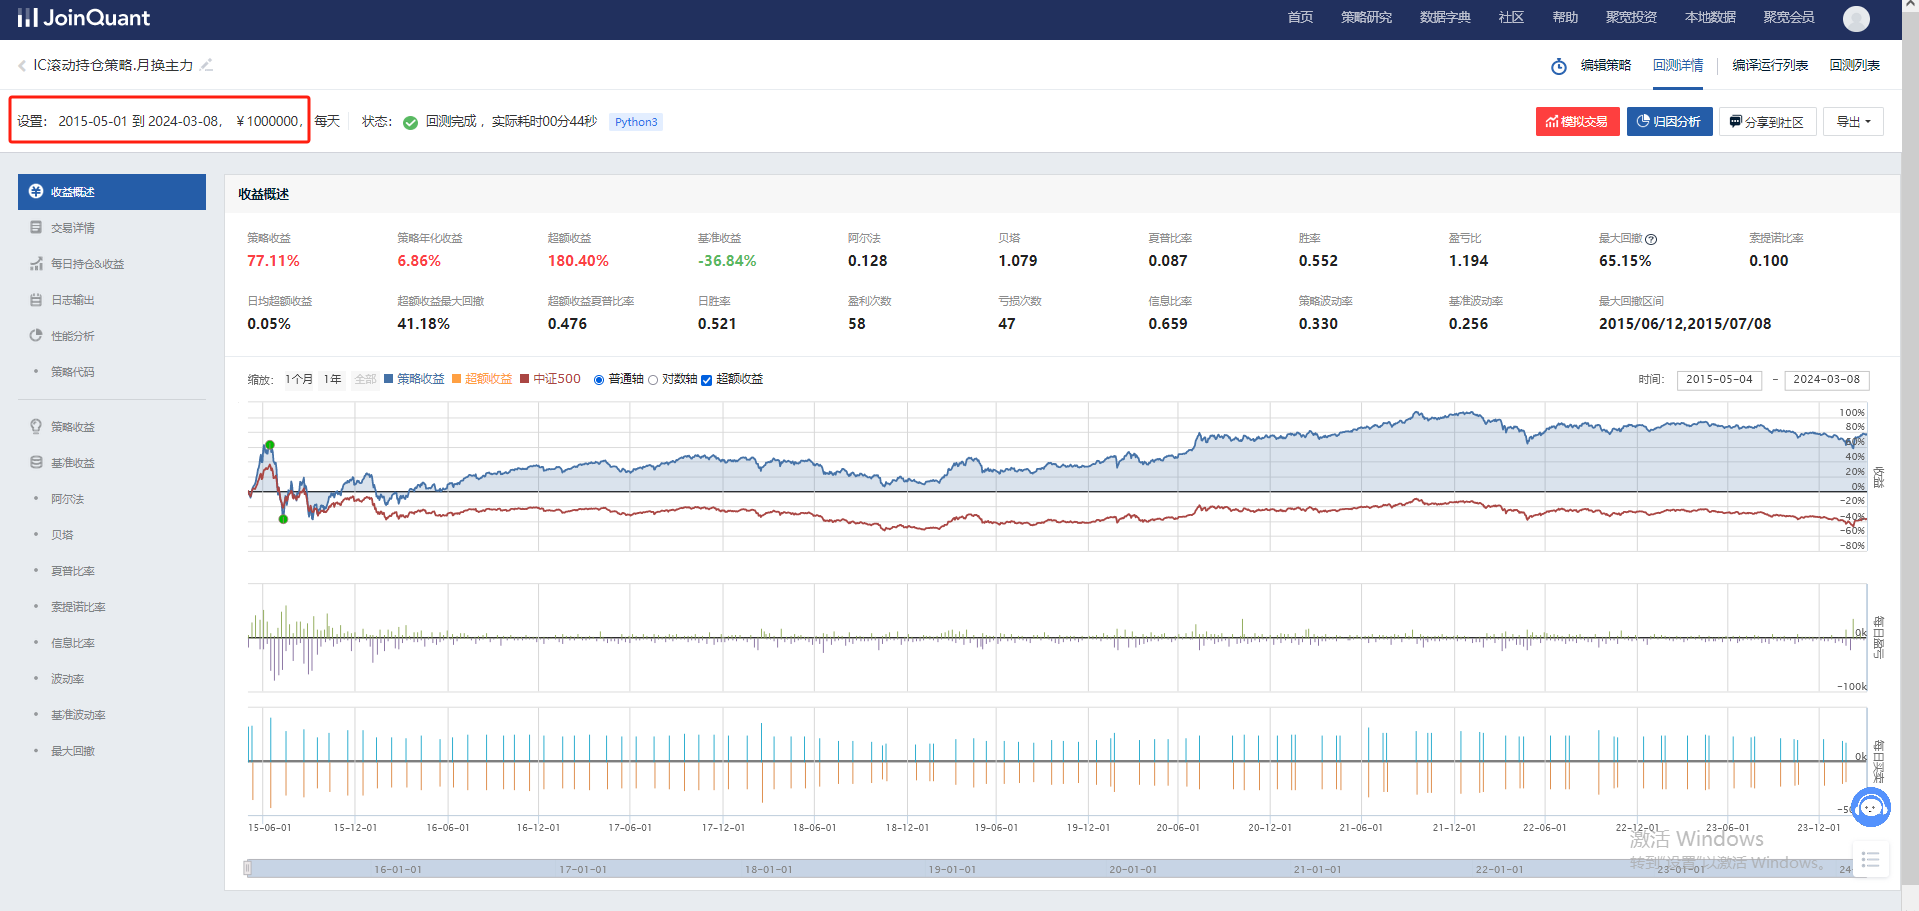The image size is (1919, 911).
Task: Open 交易详情 in the left sidebar
Action: tap(73, 228)
